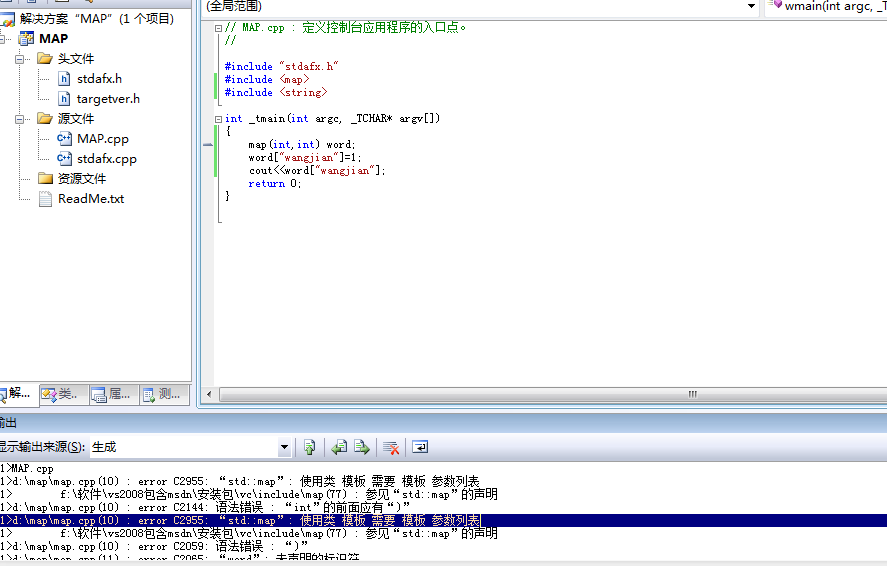This screenshot has height=566, width=887.
Task: Toggle word wrap in output pane
Action: (x=420, y=447)
